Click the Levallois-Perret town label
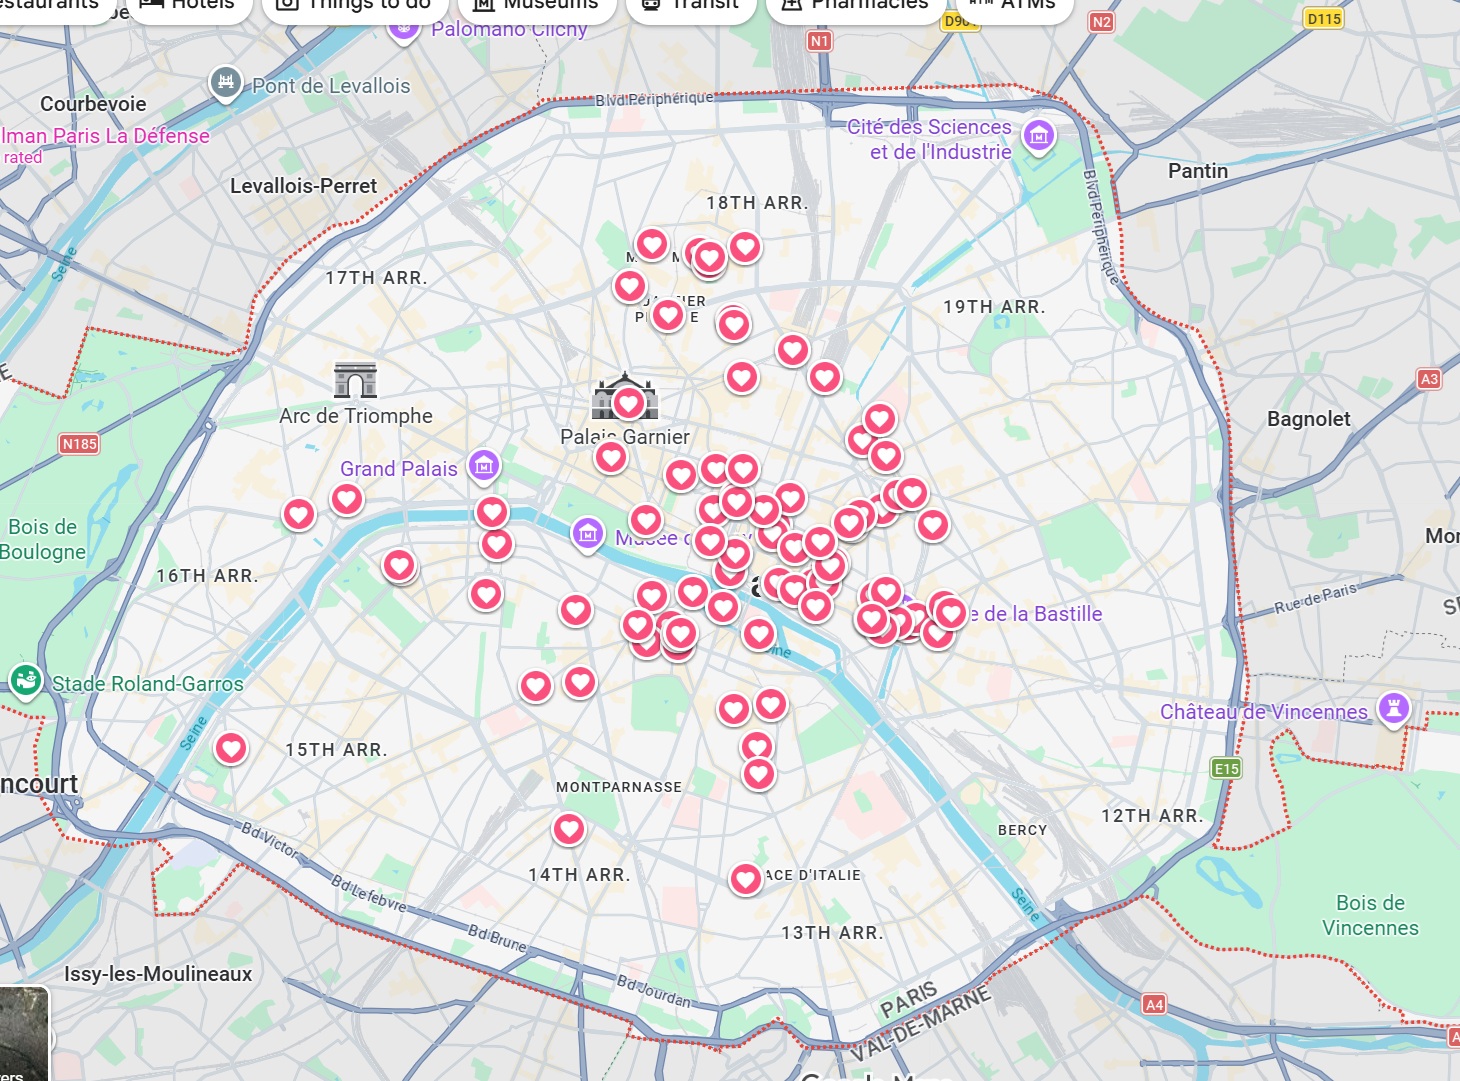The height and width of the screenshot is (1081, 1460). click(x=303, y=186)
